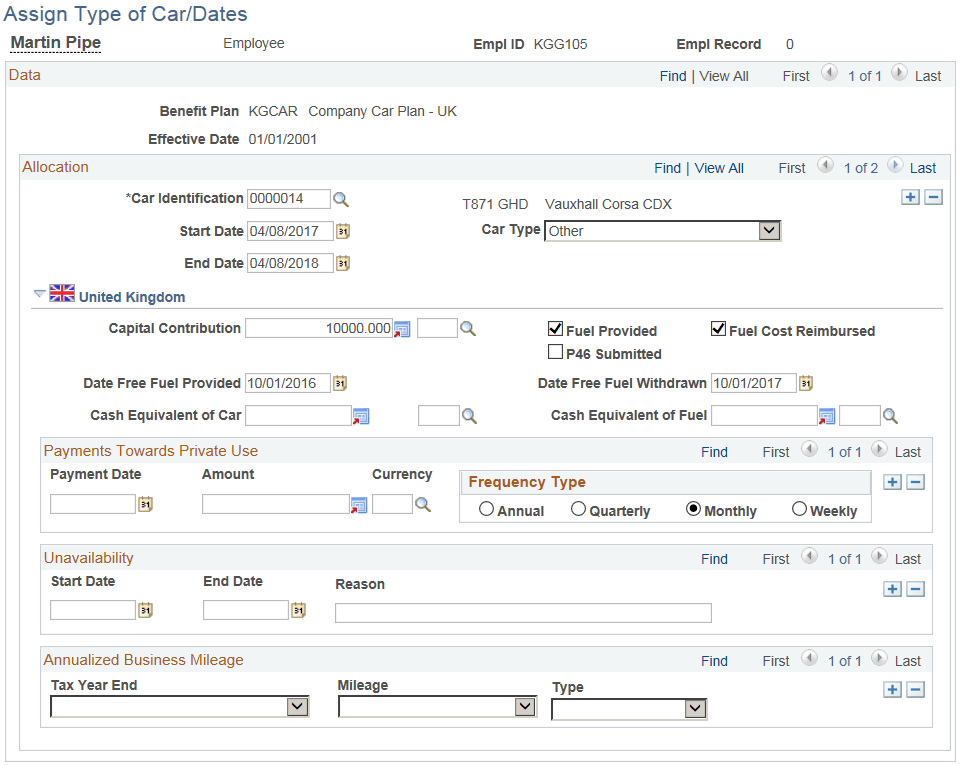Open the Car Type dropdown

(769, 230)
